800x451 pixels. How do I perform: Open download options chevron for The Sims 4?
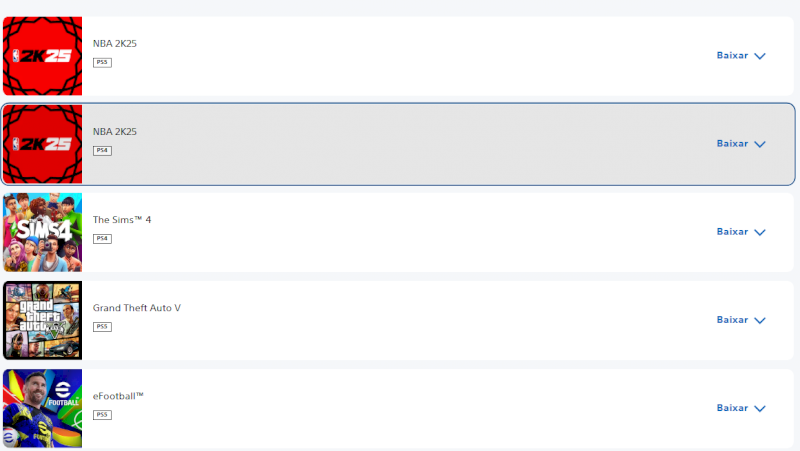point(760,232)
